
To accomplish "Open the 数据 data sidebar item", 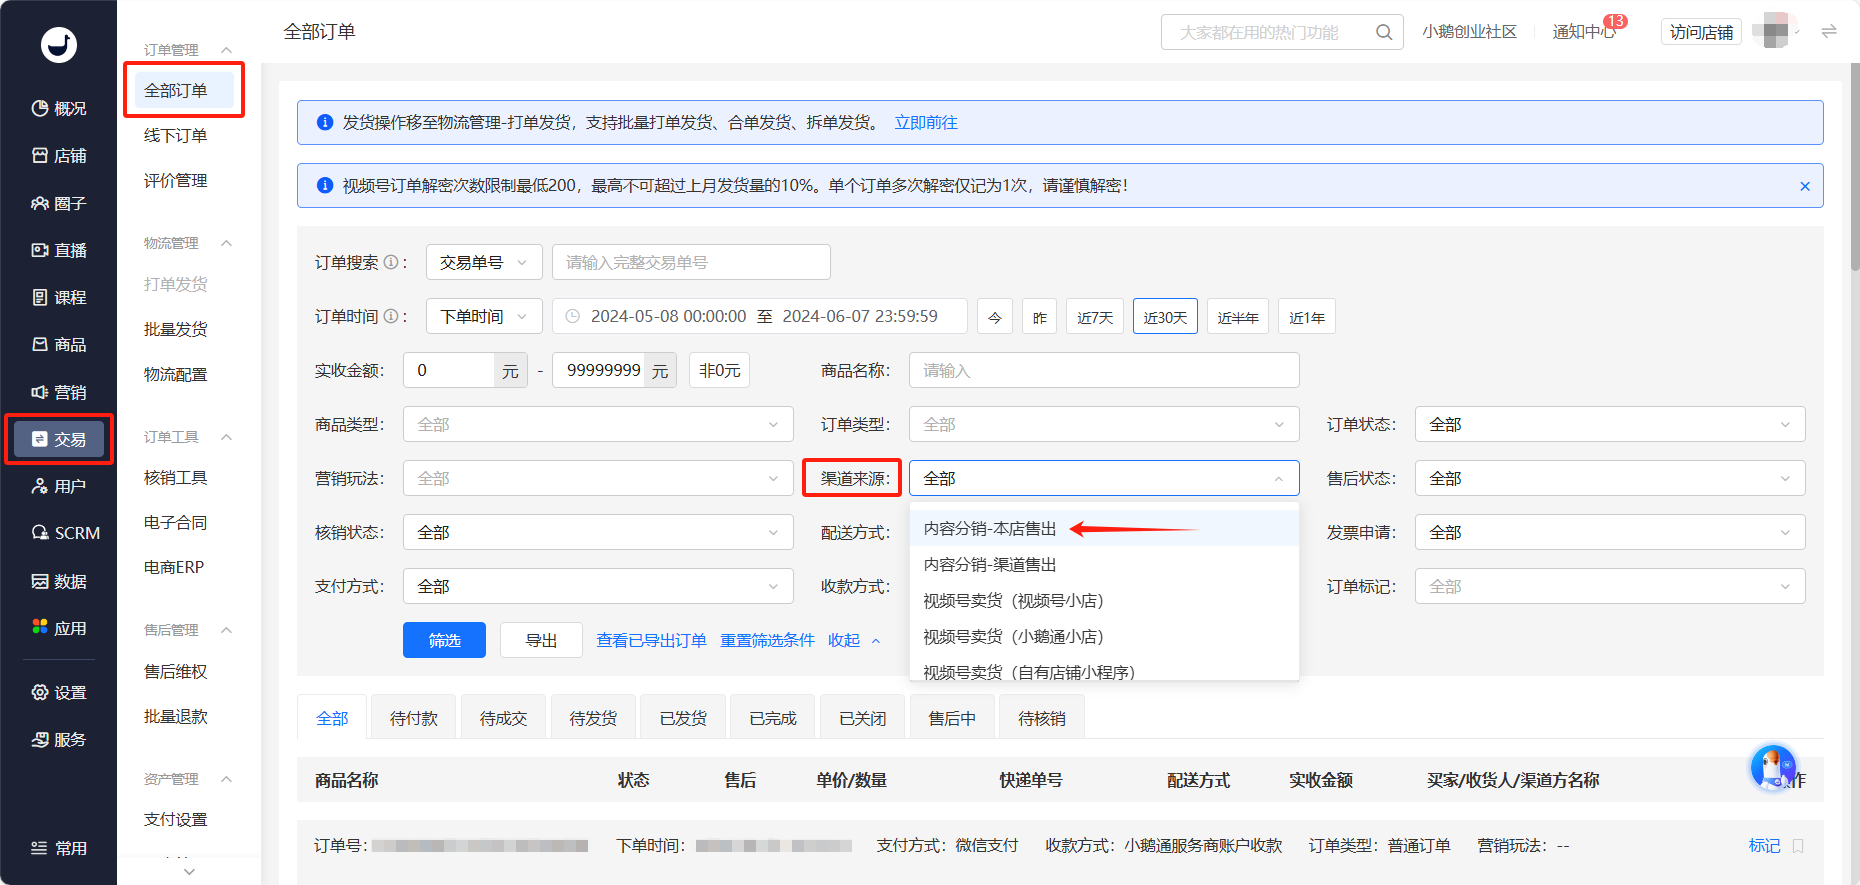I will [58, 581].
